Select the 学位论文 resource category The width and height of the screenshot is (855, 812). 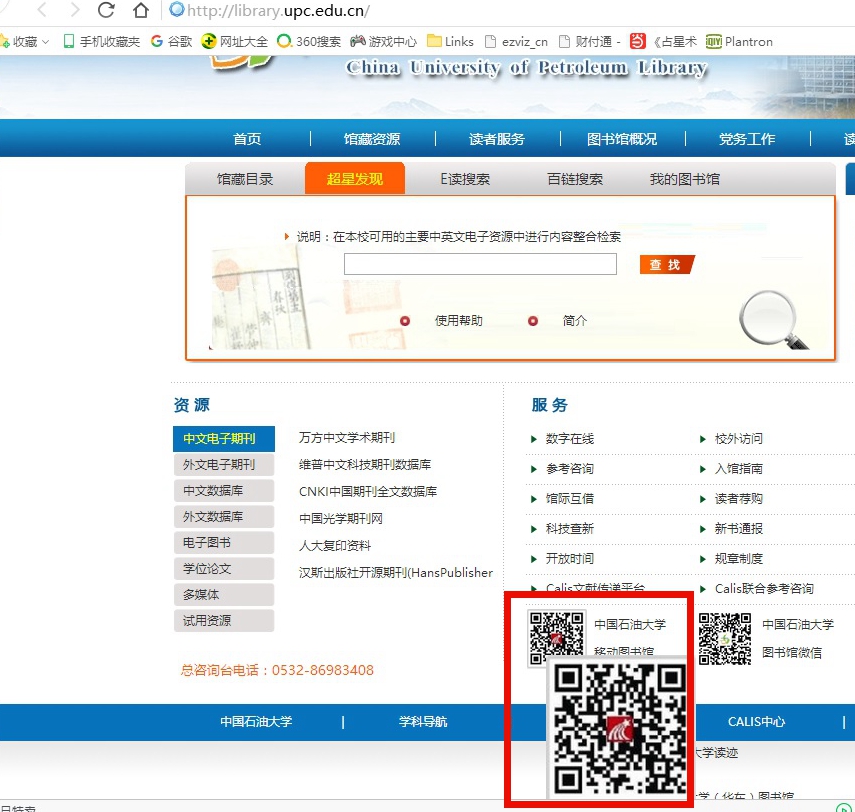point(224,569)
